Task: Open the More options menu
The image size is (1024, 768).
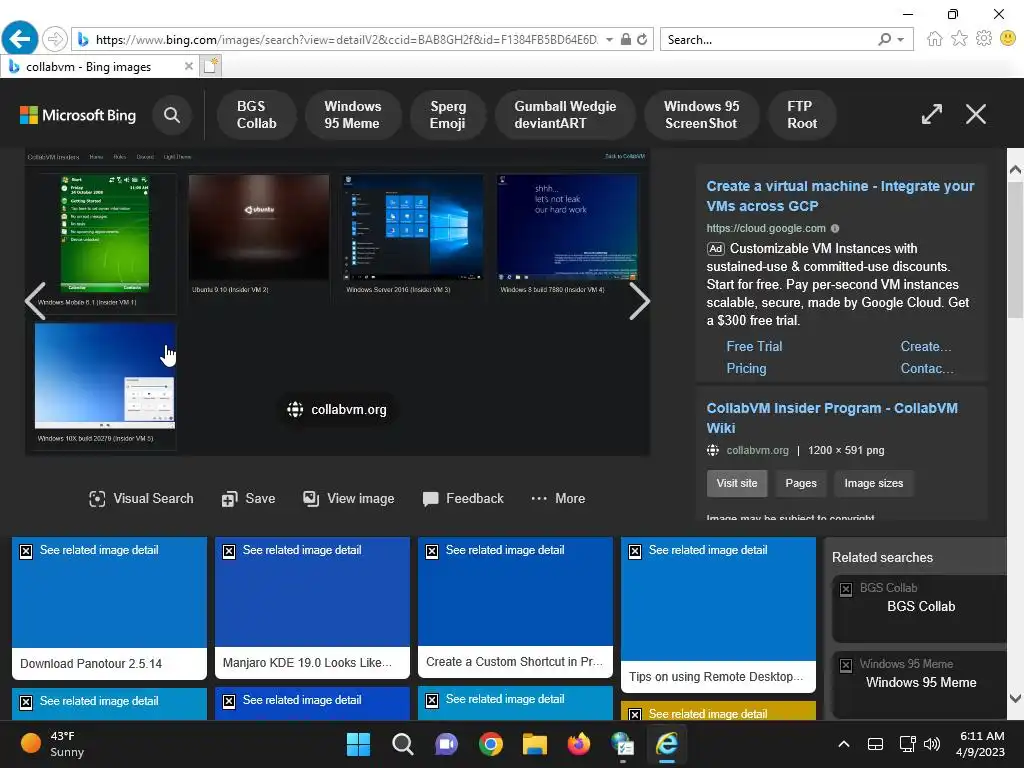Action: click(558, 498)
